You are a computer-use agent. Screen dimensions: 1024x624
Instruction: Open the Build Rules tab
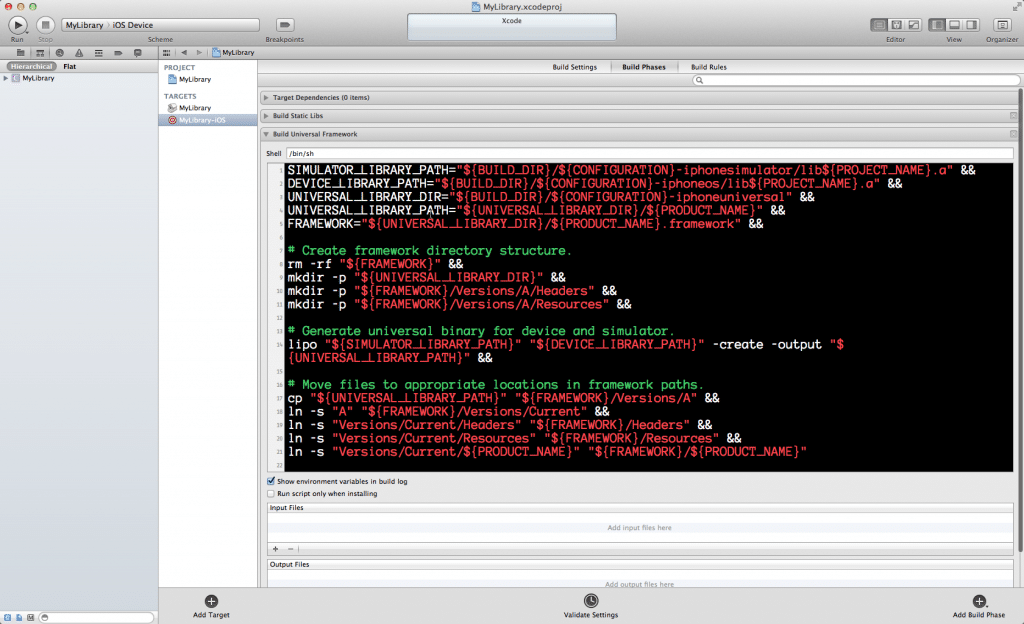coord(709,67)
